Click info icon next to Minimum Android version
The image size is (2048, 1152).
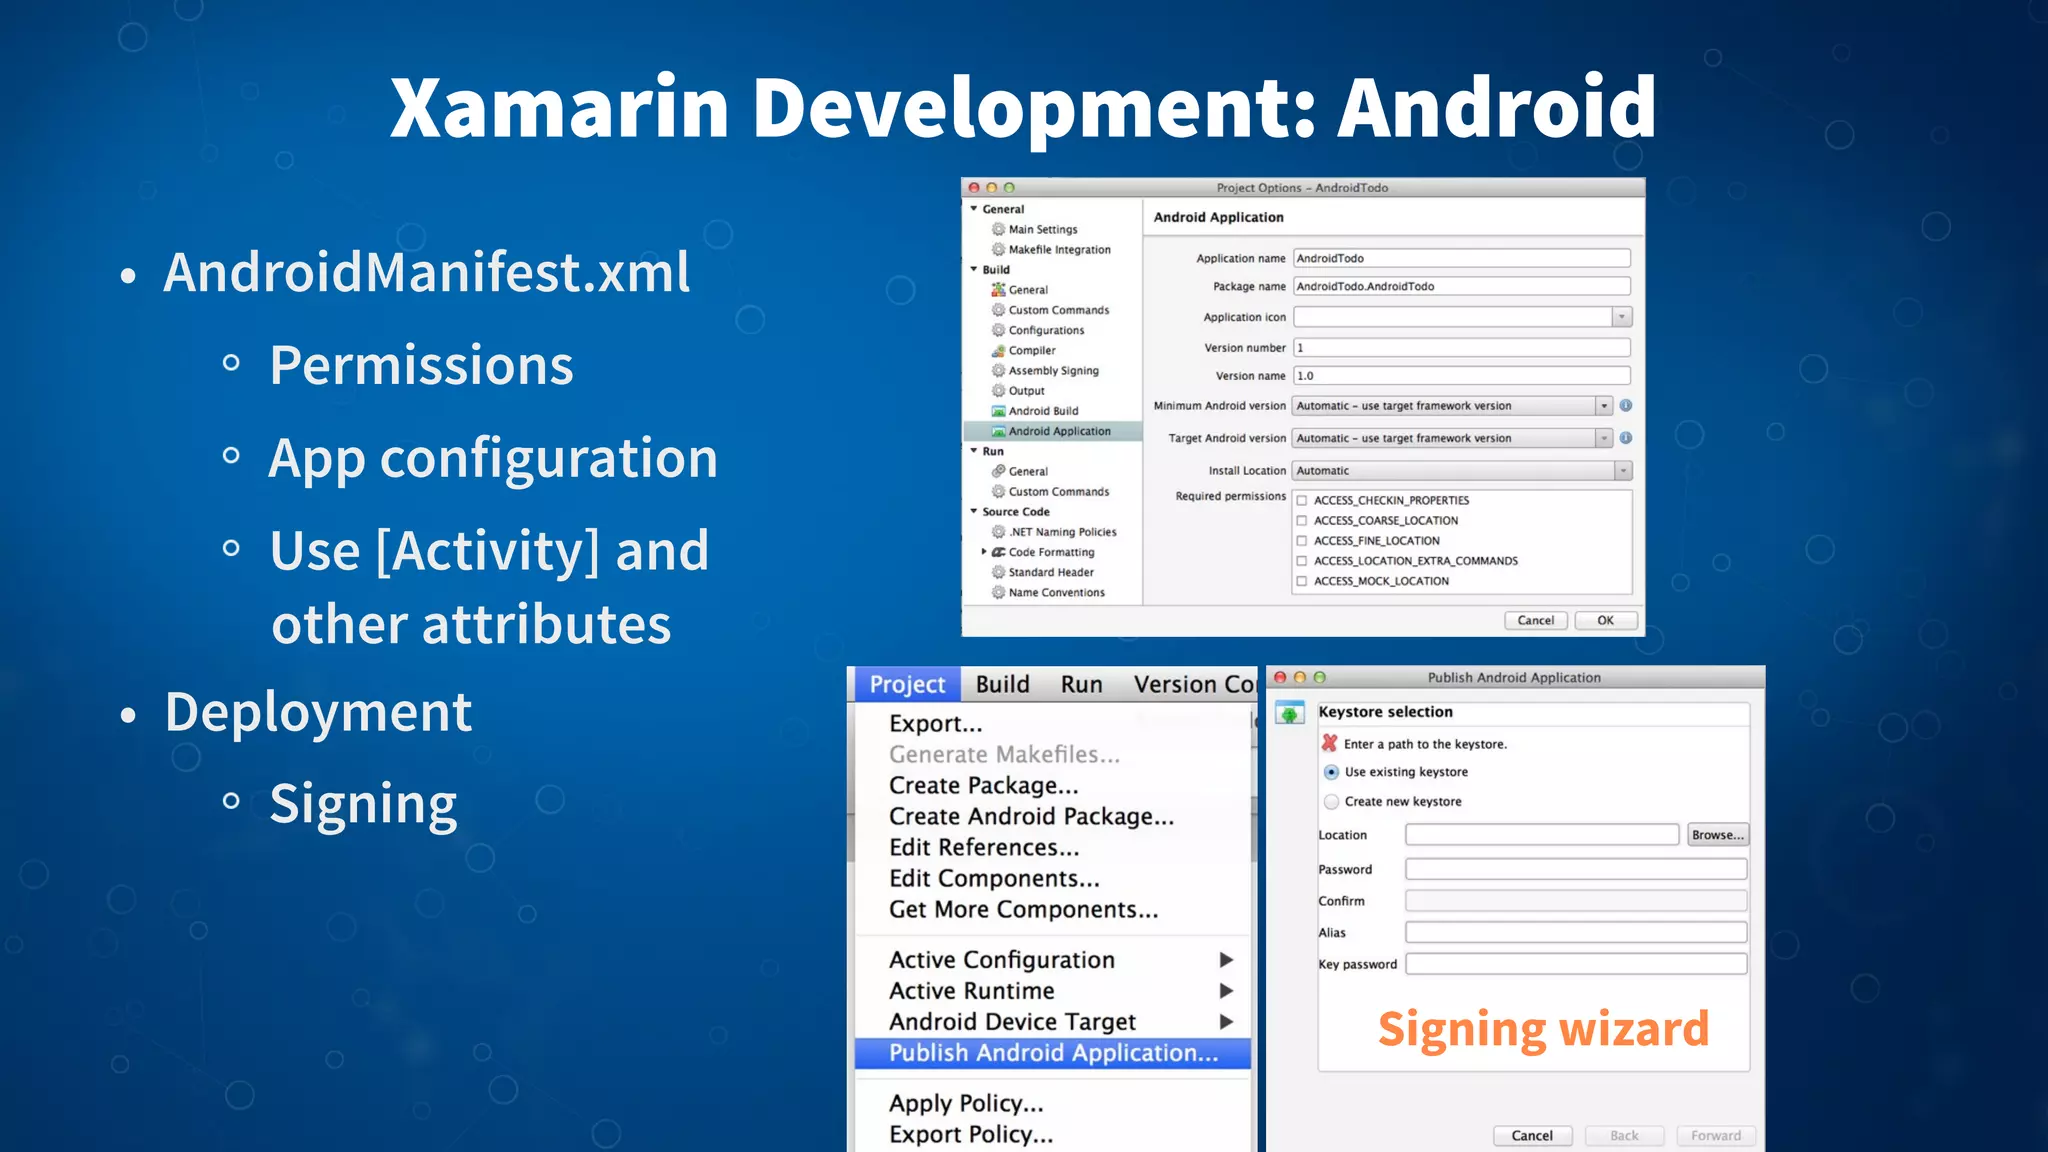pos(1626,406)
